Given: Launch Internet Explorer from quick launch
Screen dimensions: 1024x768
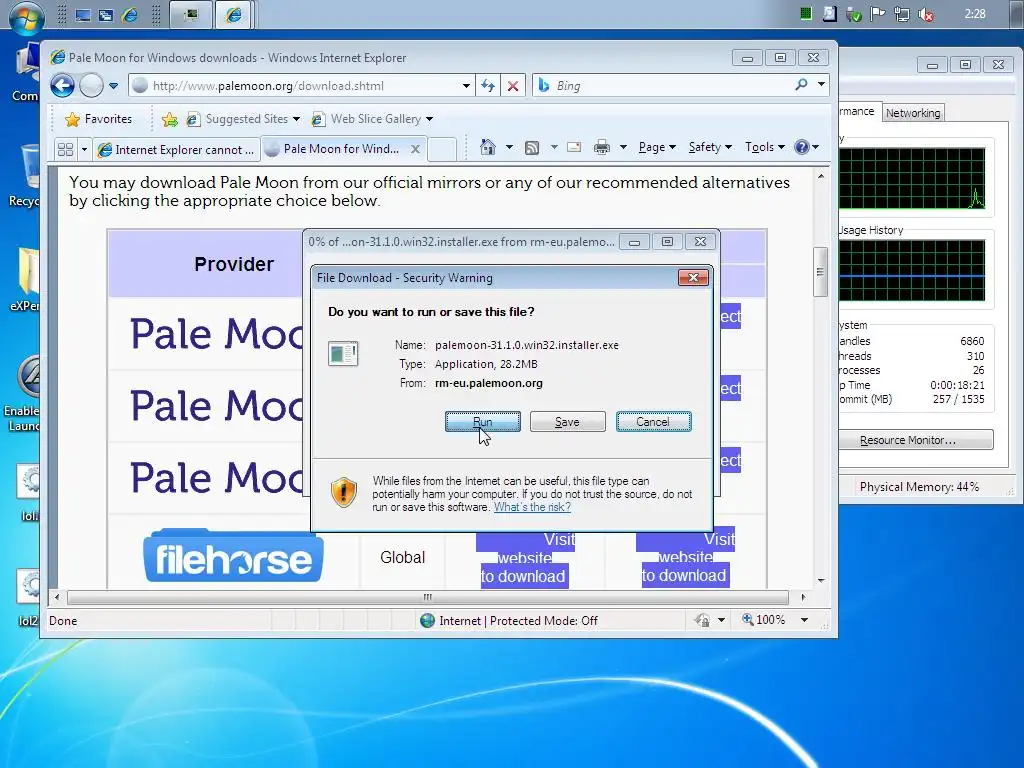Looking at the screenshot, I should click(x=130, y=15).
